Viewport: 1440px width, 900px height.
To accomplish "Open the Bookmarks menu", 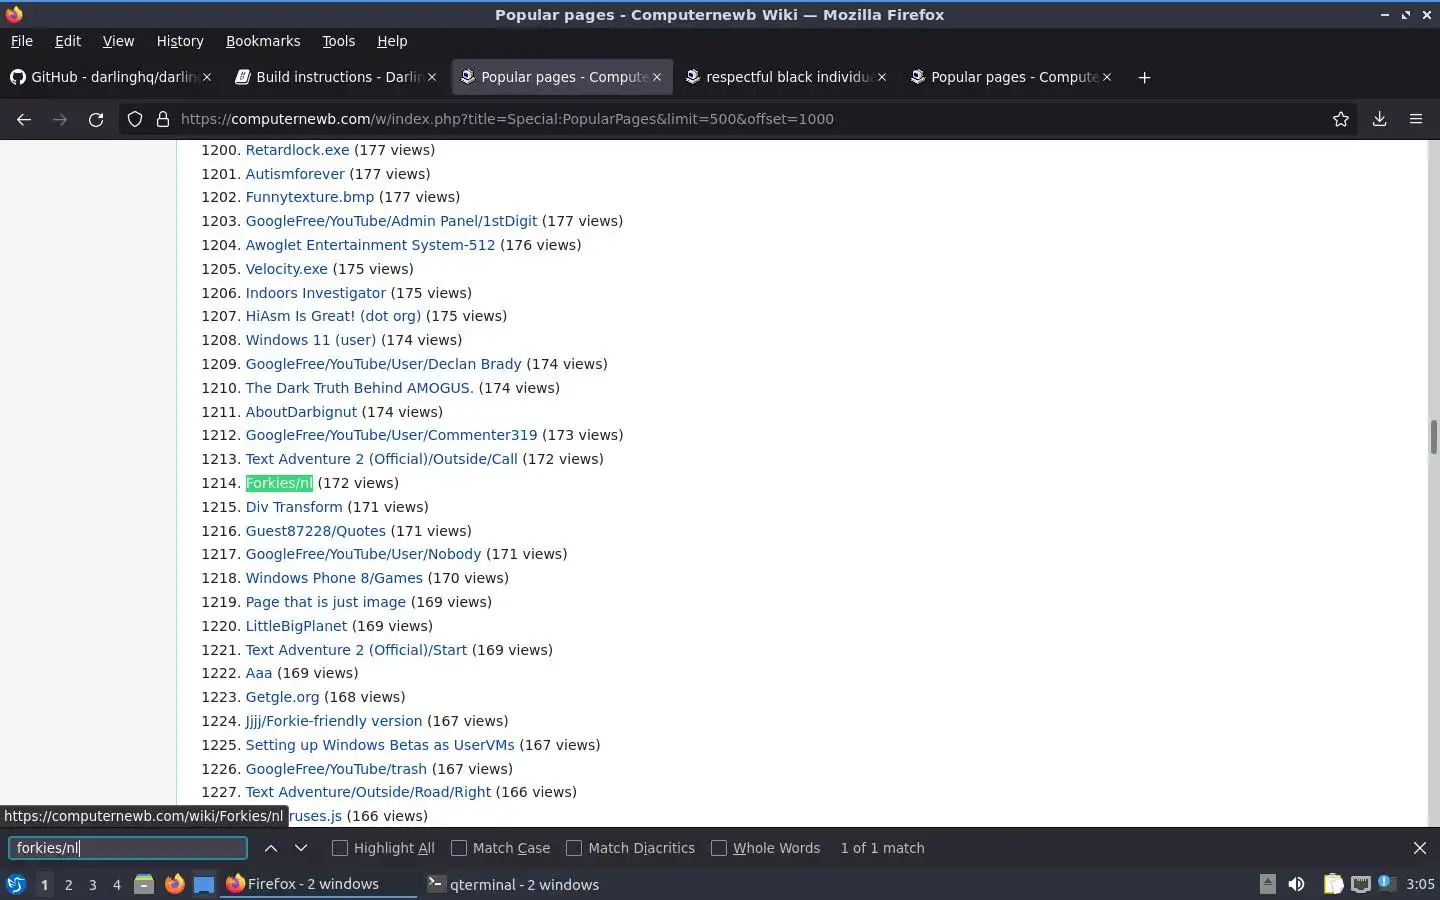I will tap(263, 41).
